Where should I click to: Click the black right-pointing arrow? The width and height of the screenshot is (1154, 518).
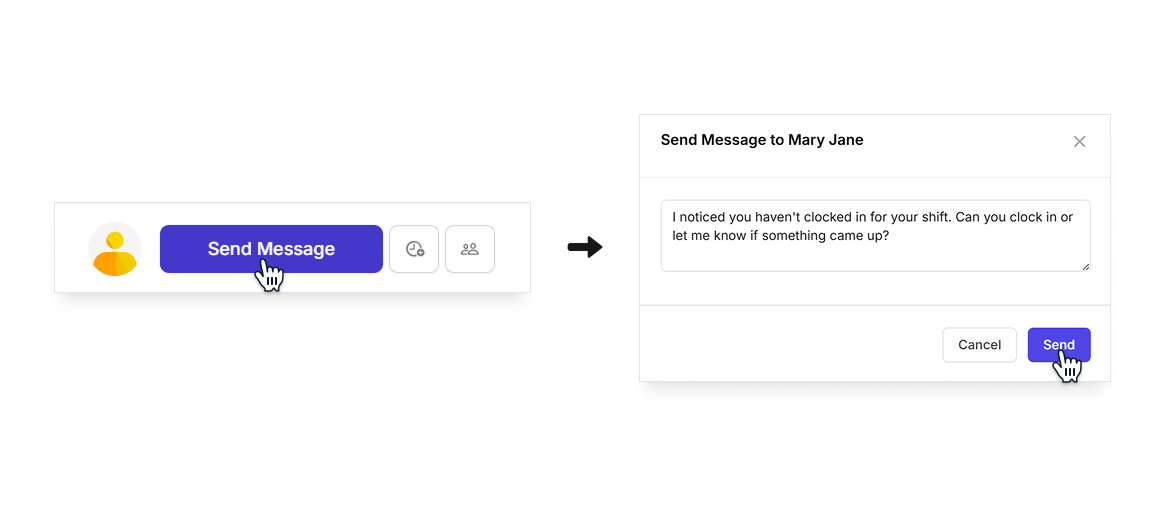pos(585,248)
